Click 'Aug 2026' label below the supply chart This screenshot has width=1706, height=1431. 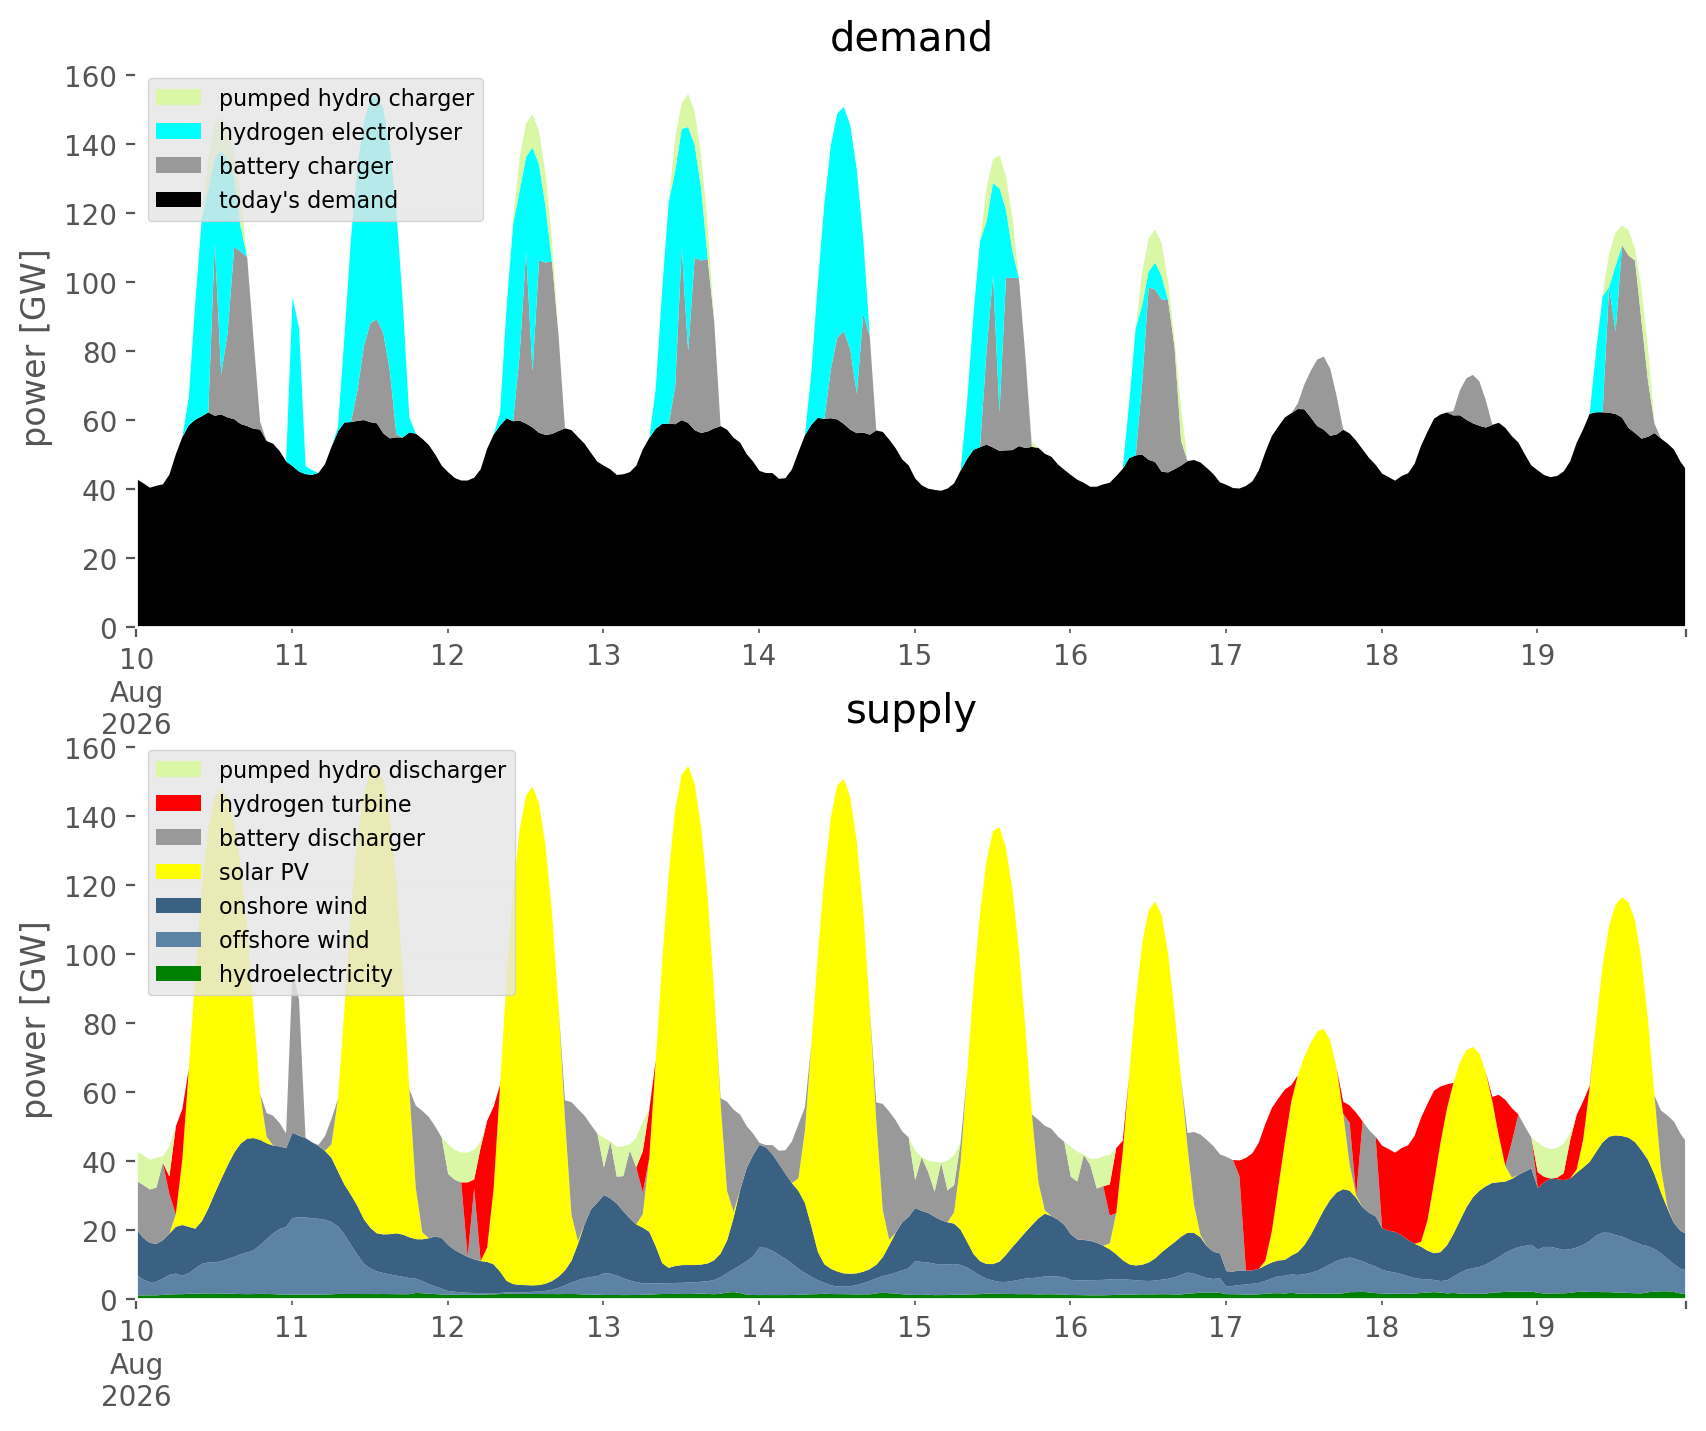(136, 1379)
